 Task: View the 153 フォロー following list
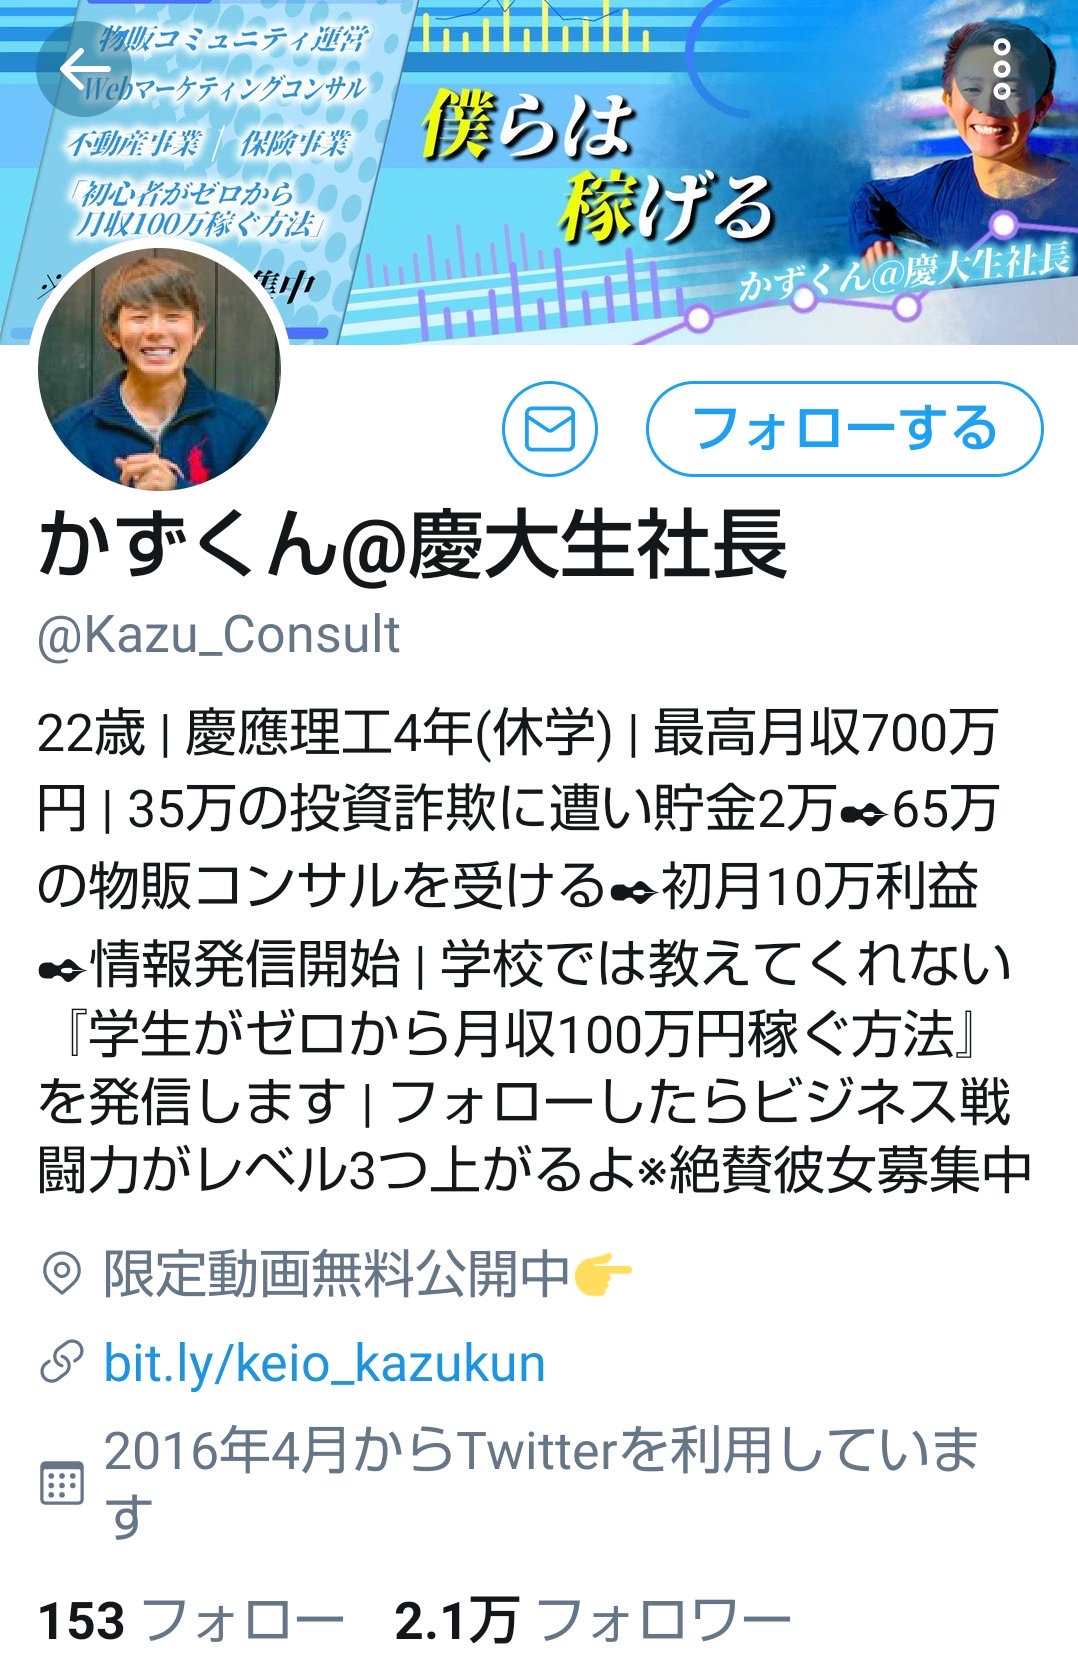click(191, 1621)
